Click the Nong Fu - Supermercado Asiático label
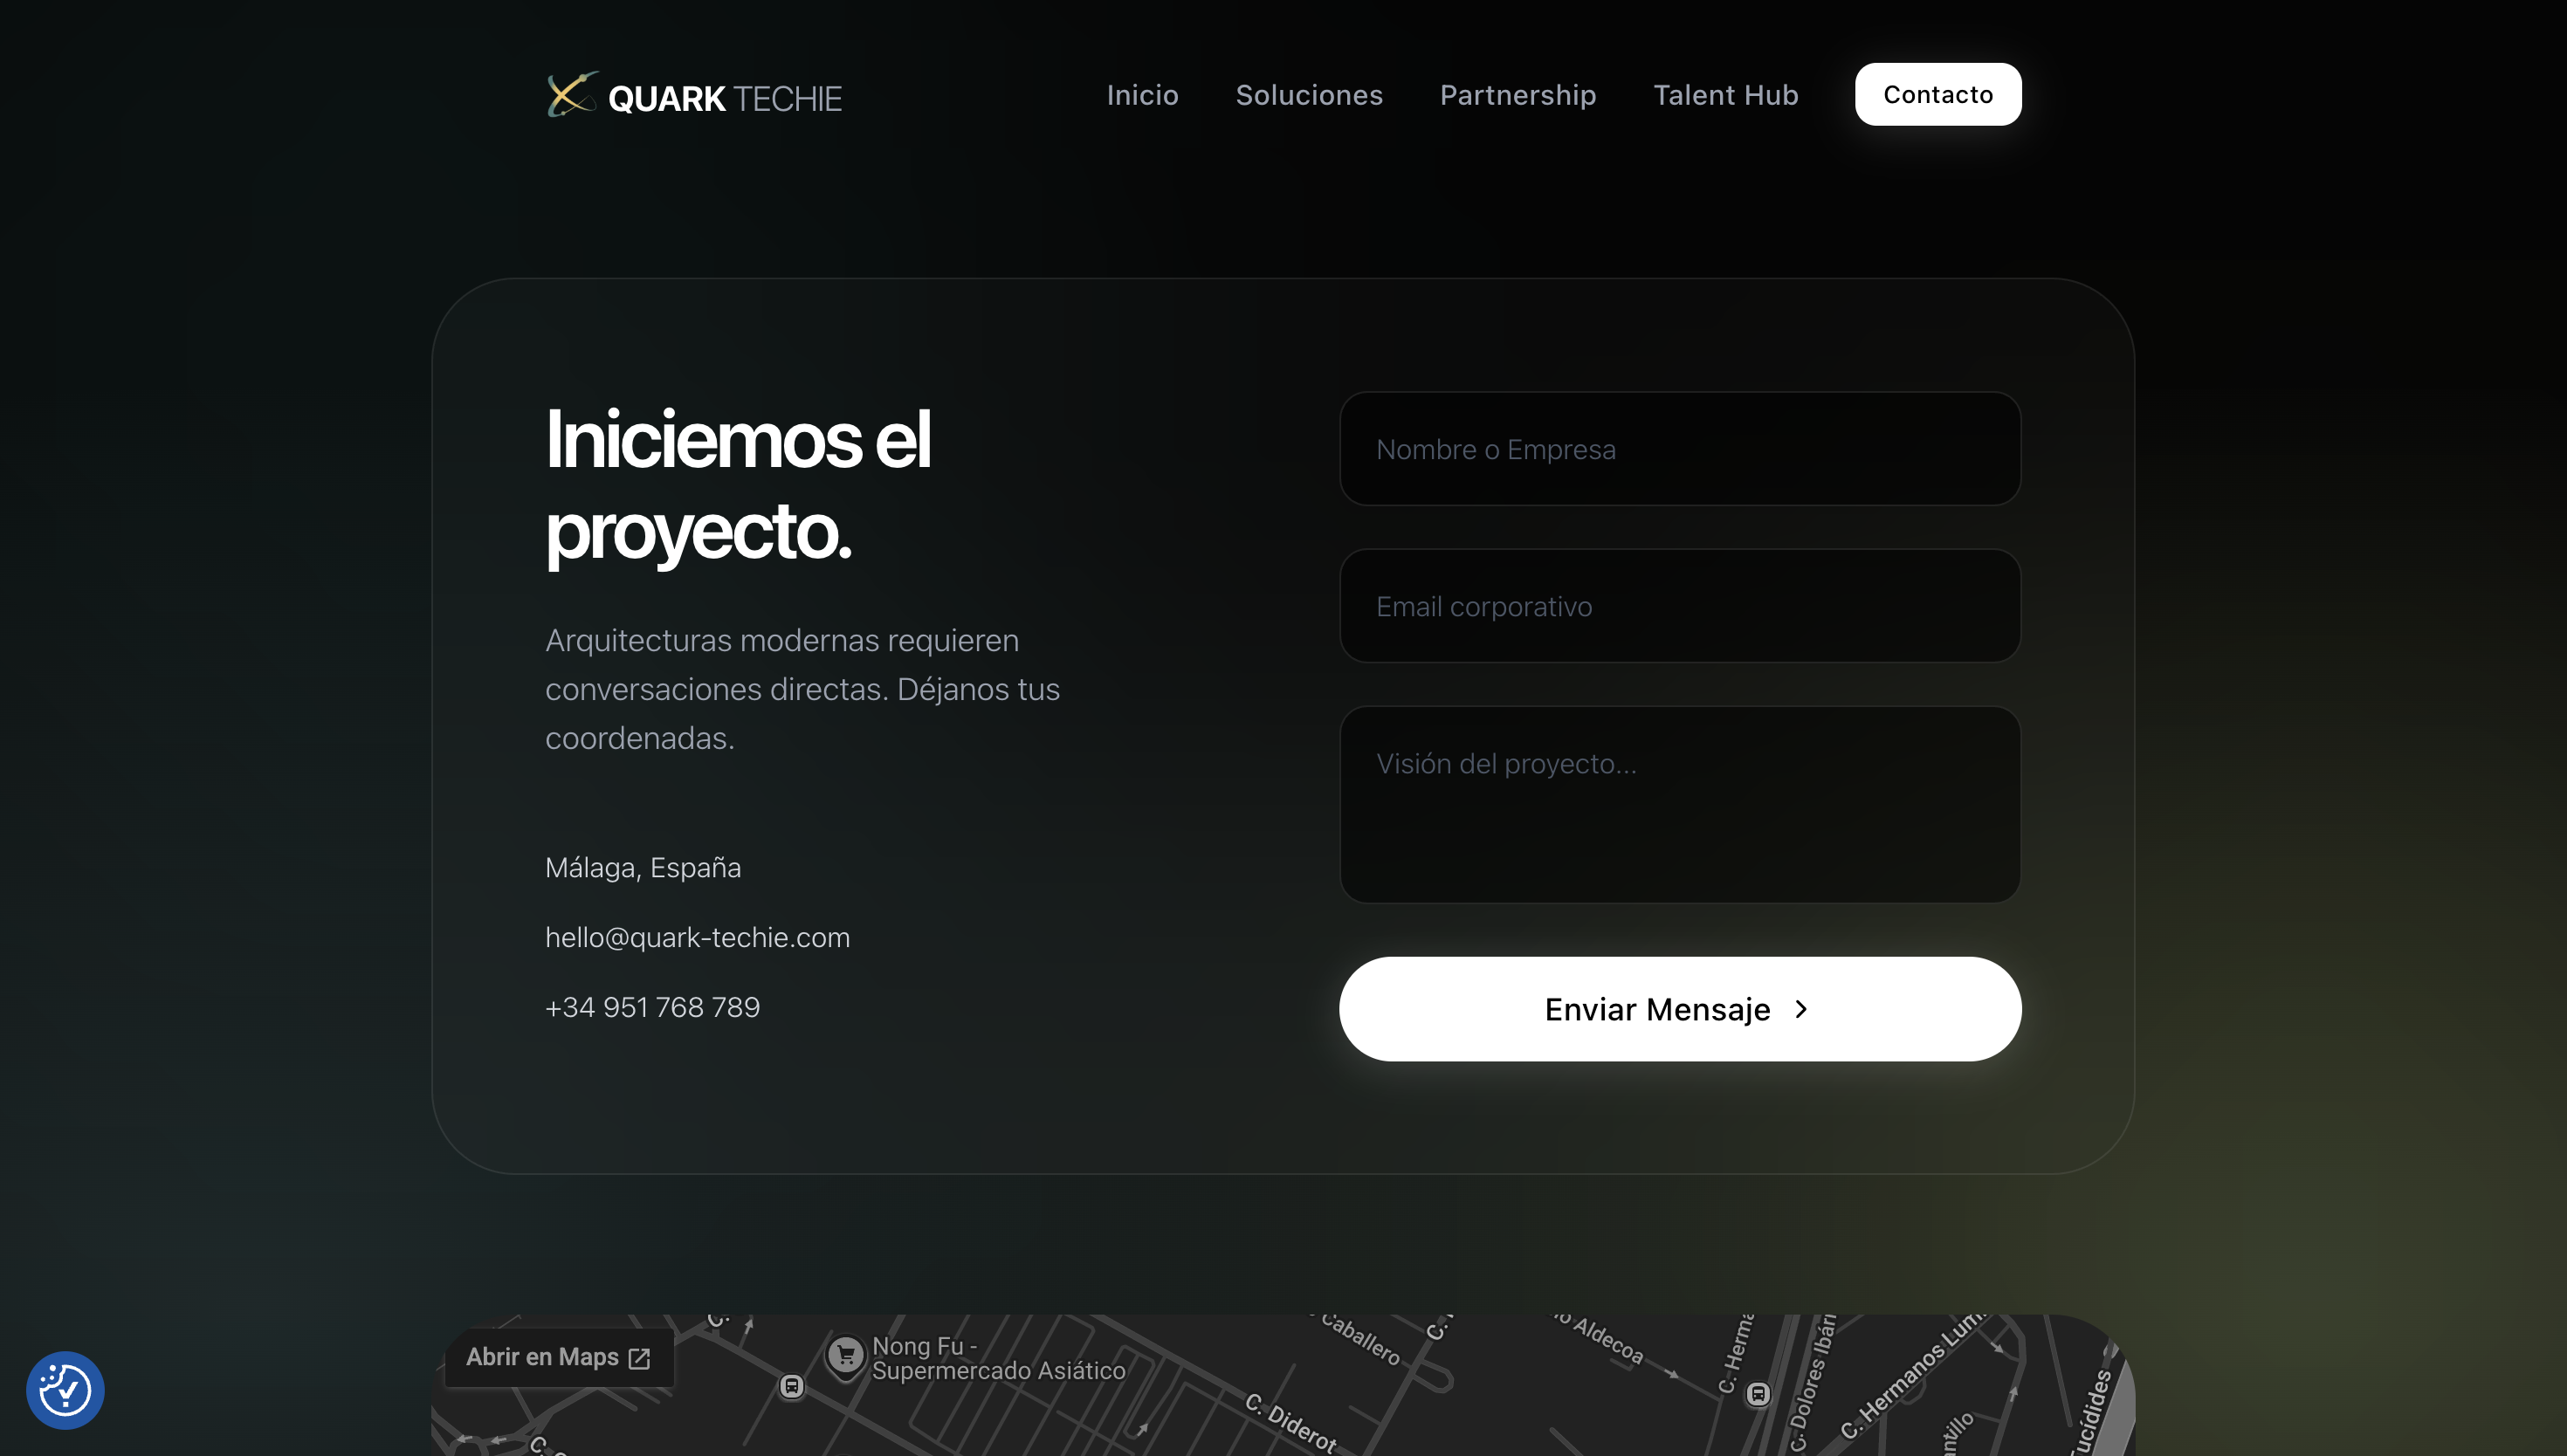The width and height of the screenshot is (2567, 1456). tap(998, 1358)
